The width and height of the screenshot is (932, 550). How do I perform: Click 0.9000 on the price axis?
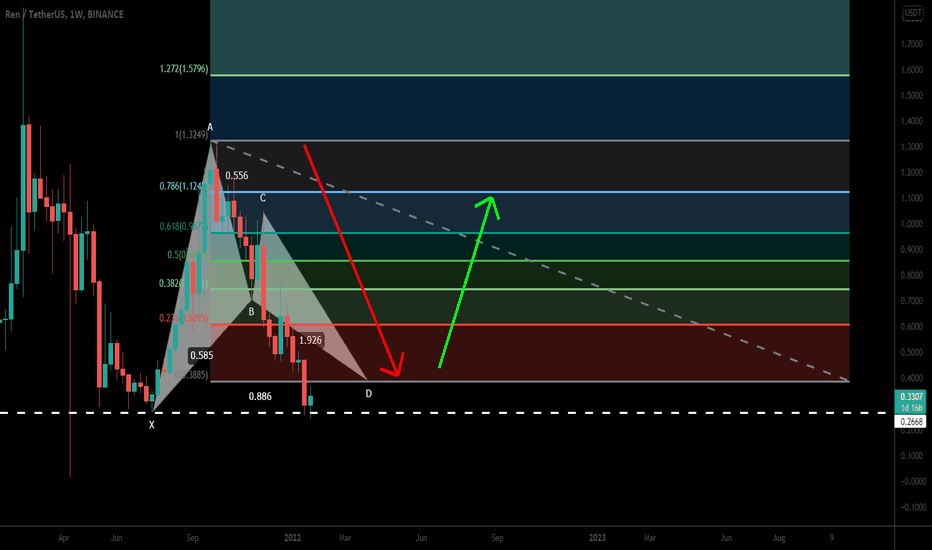tap(912, 250)
